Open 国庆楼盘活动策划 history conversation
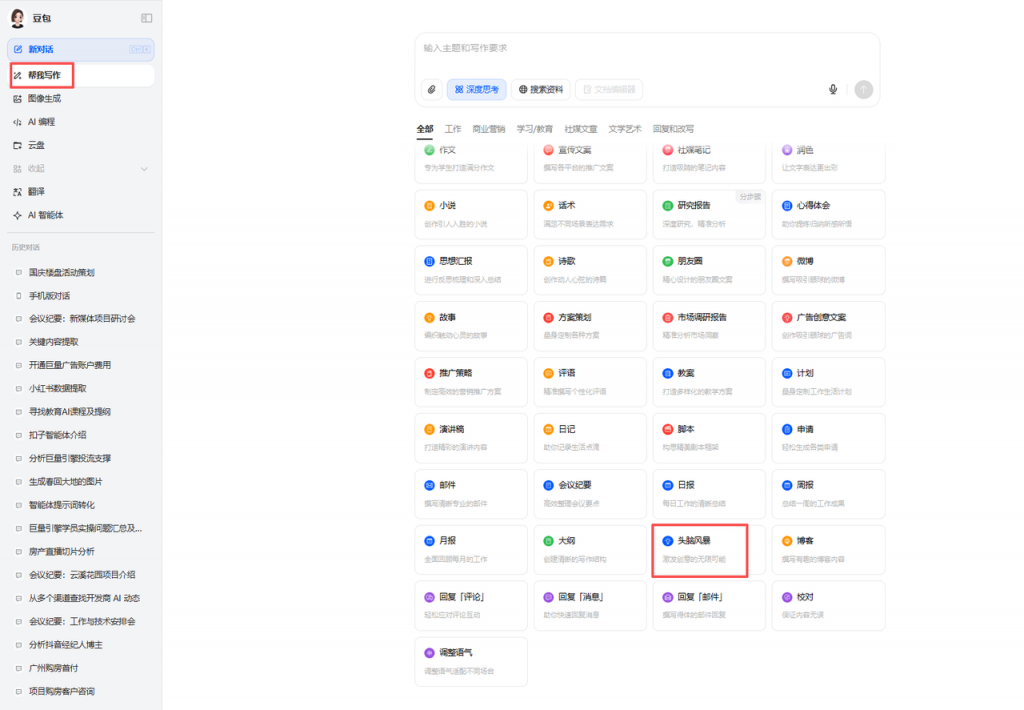This screenshot has width=1024, height=710. (61, 272)
